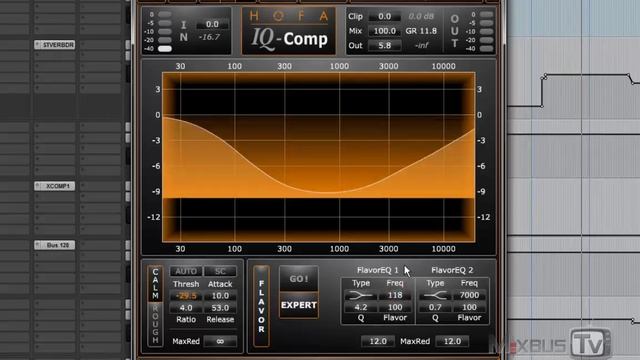The height and width of the screenshot is (360, 640).
Task: Click the 0.0 dB clip readout
Action: tap(421, 16)
